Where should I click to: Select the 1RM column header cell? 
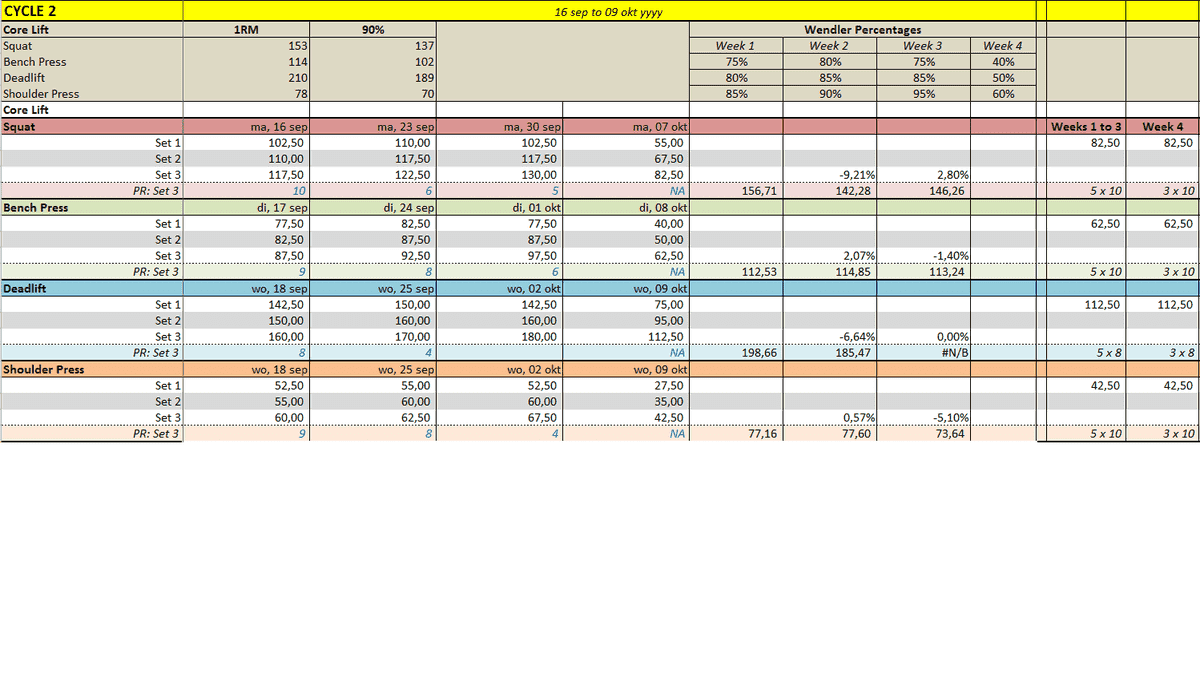[246, 29]
